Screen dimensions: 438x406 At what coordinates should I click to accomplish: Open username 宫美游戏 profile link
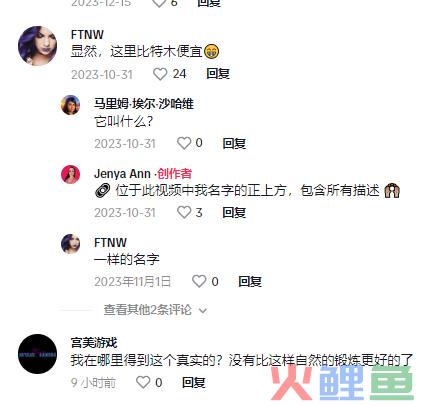94,342
